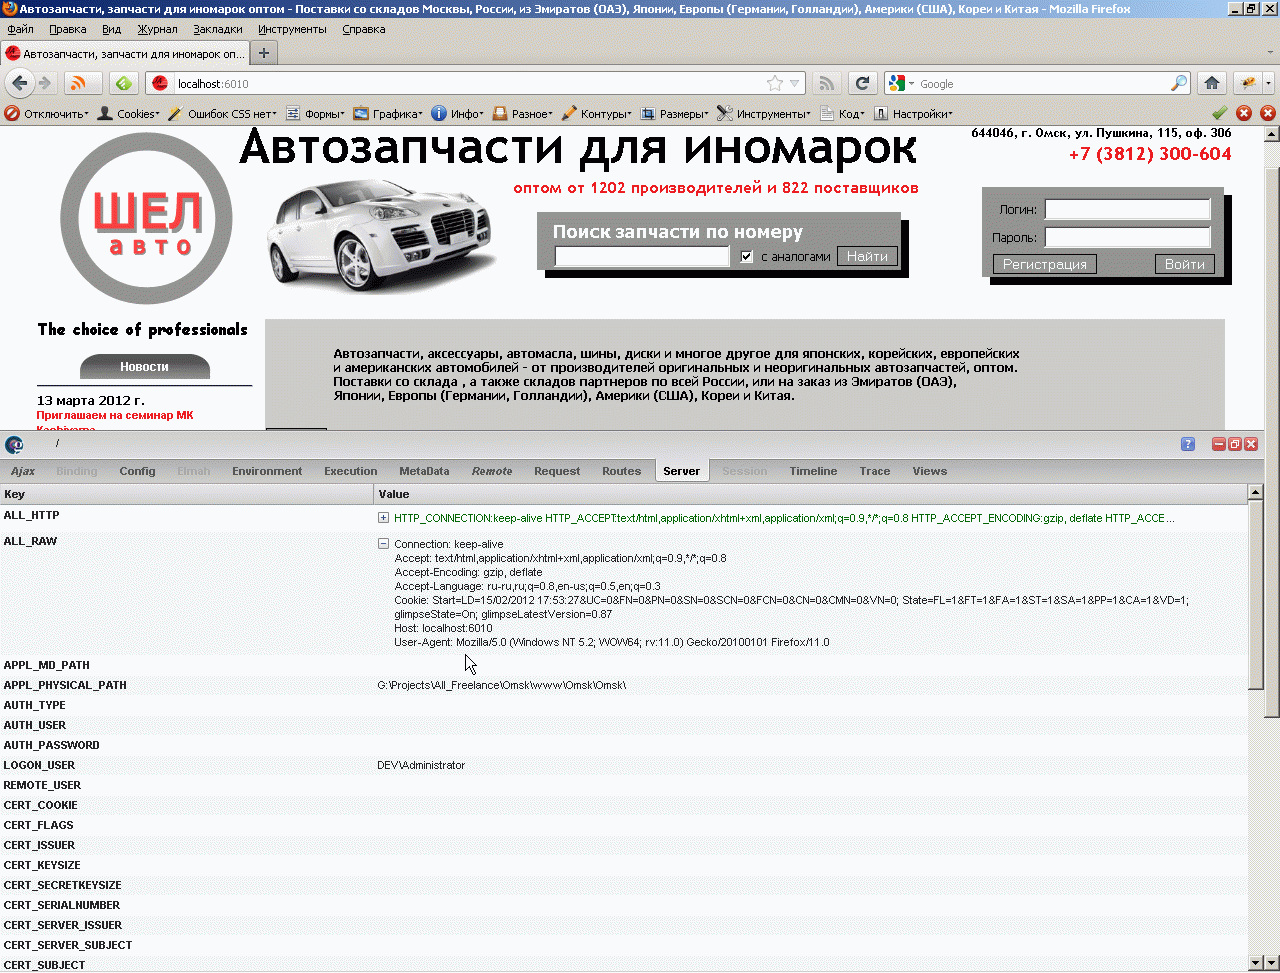Expand the Графика dropdown menu
This screenshot has height=973, width=1280.
387,114
